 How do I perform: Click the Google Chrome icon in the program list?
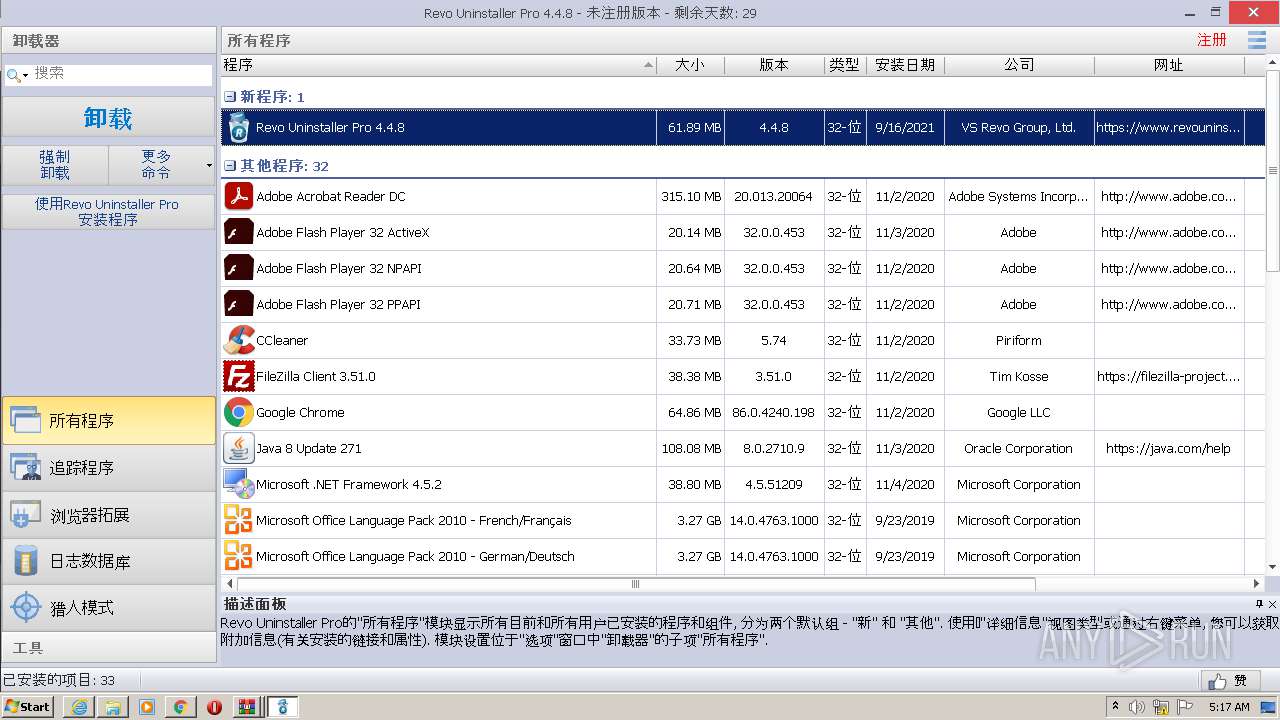238,412
